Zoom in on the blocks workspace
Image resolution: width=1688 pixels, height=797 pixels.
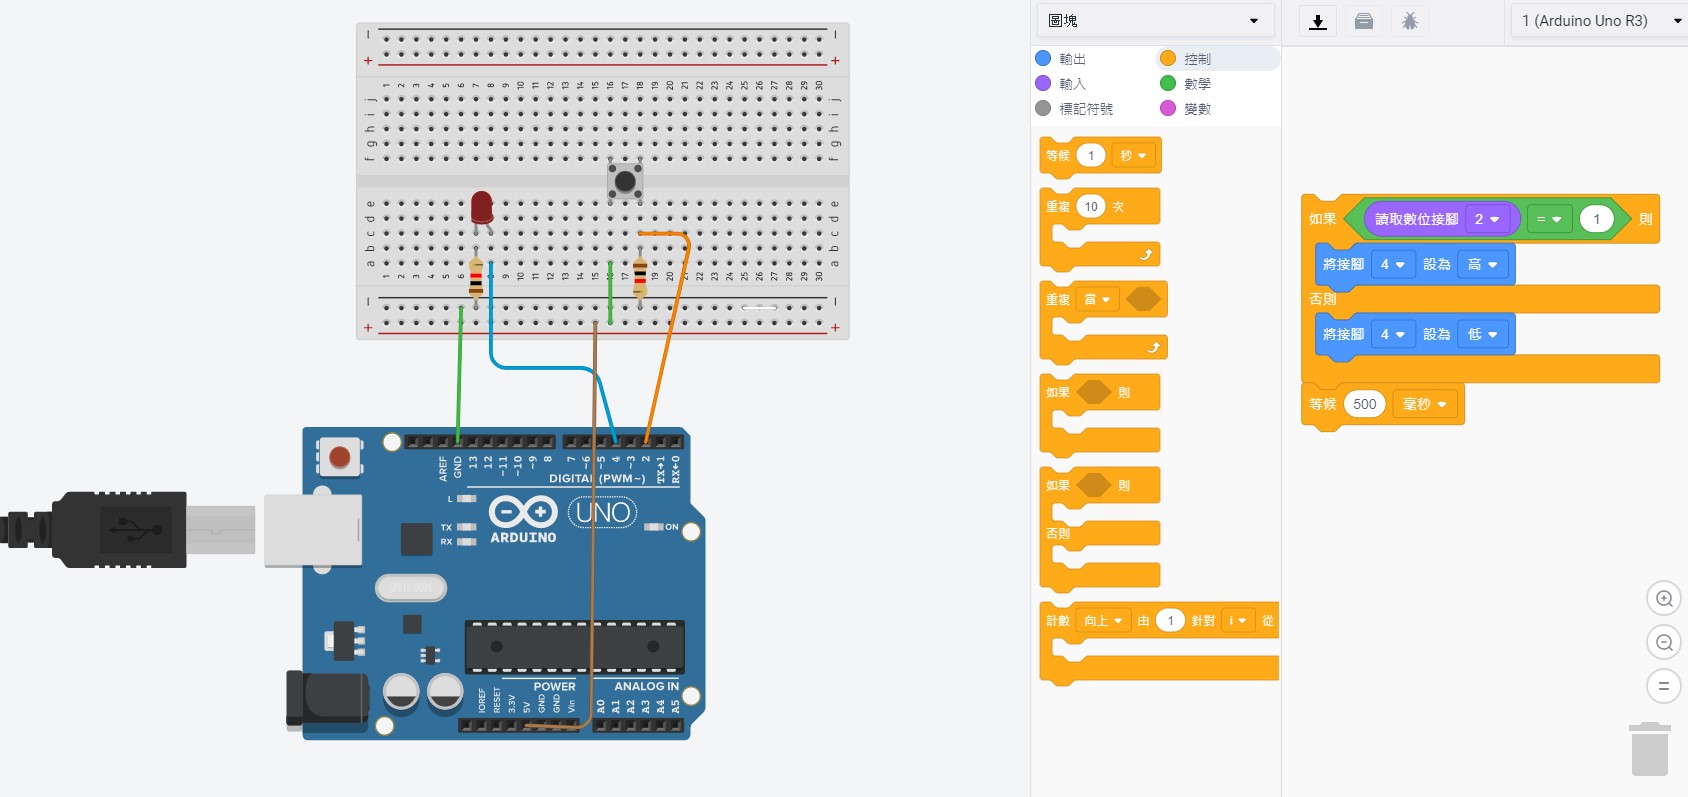pos(1664,598)
